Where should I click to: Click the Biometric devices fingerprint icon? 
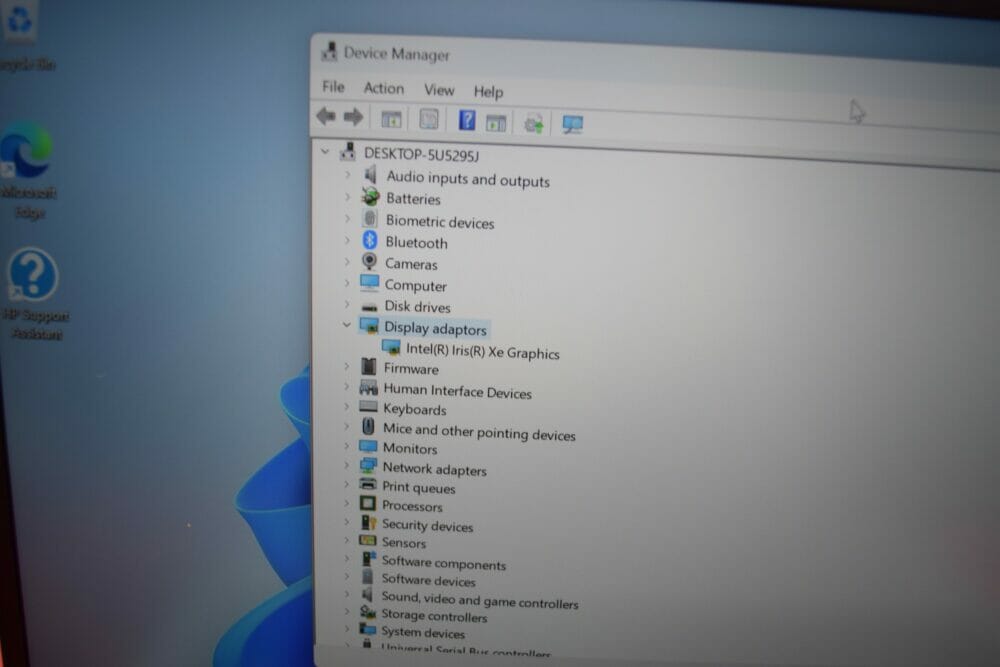(x=370, y=219)
